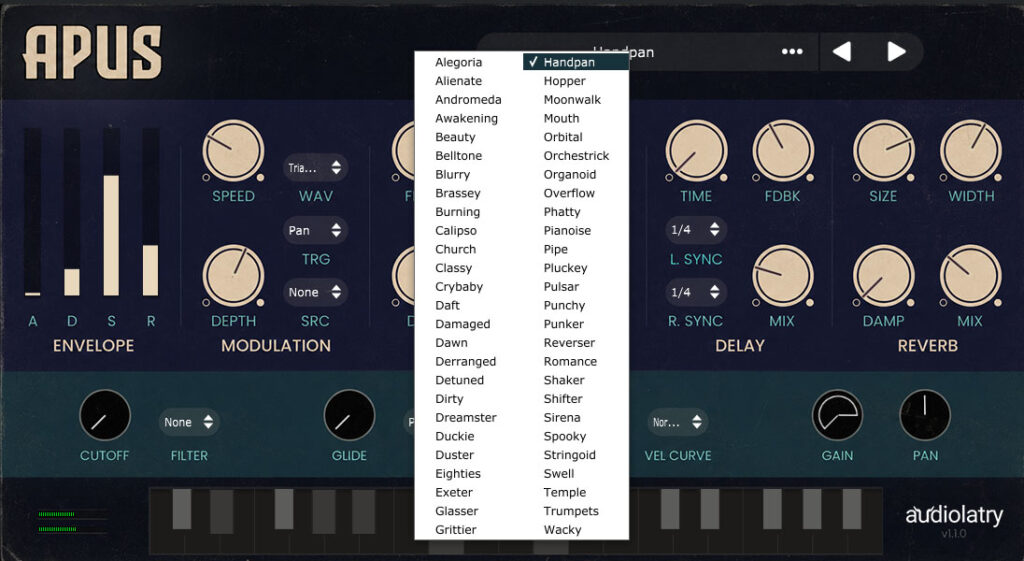The width and height of the screenshot is (1024, 561).
Task: Select the Stringoid preset
Action: [569, 455]
